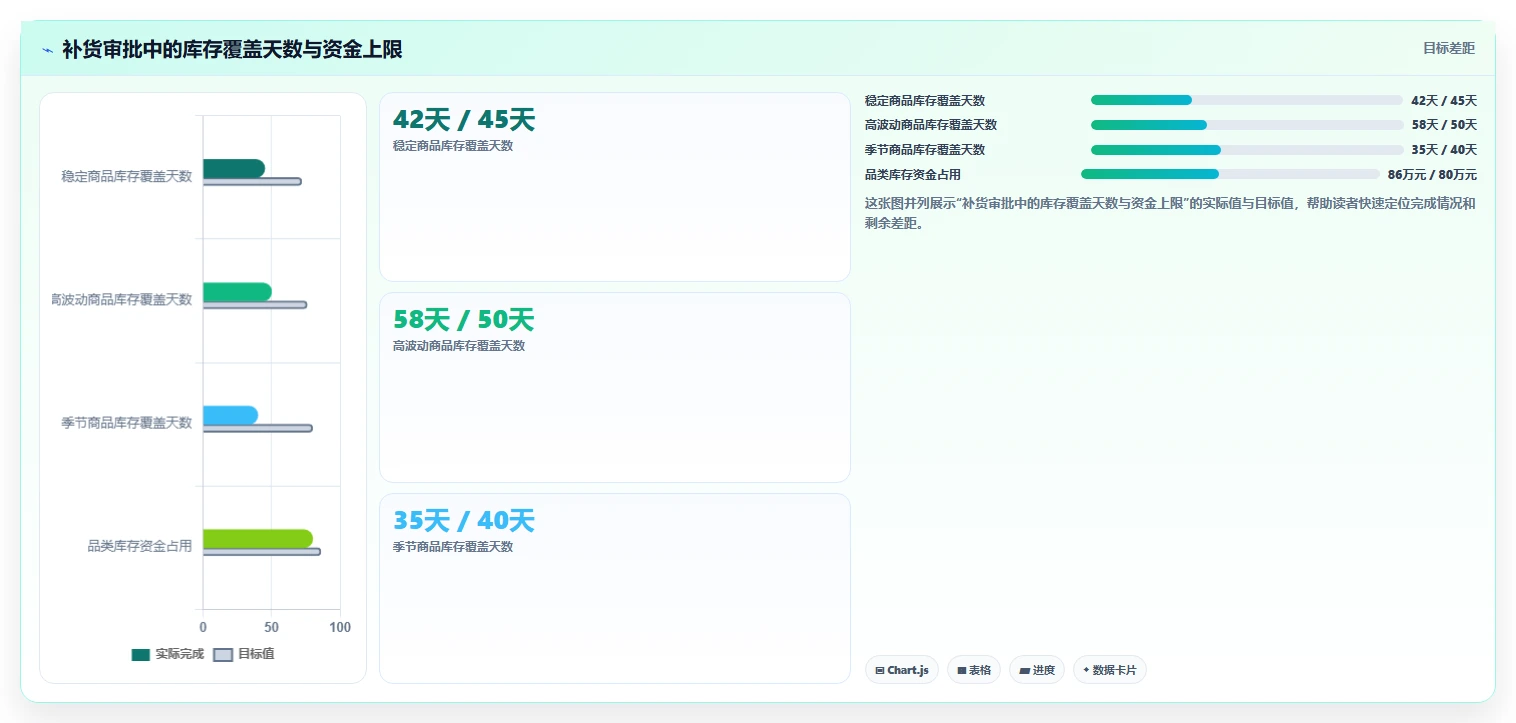Viewport: 1516px width, 723px height.
Task: Click the 品类库存资金占用 label in progress list
Action: pyautogui.click(x=913, y=175)
